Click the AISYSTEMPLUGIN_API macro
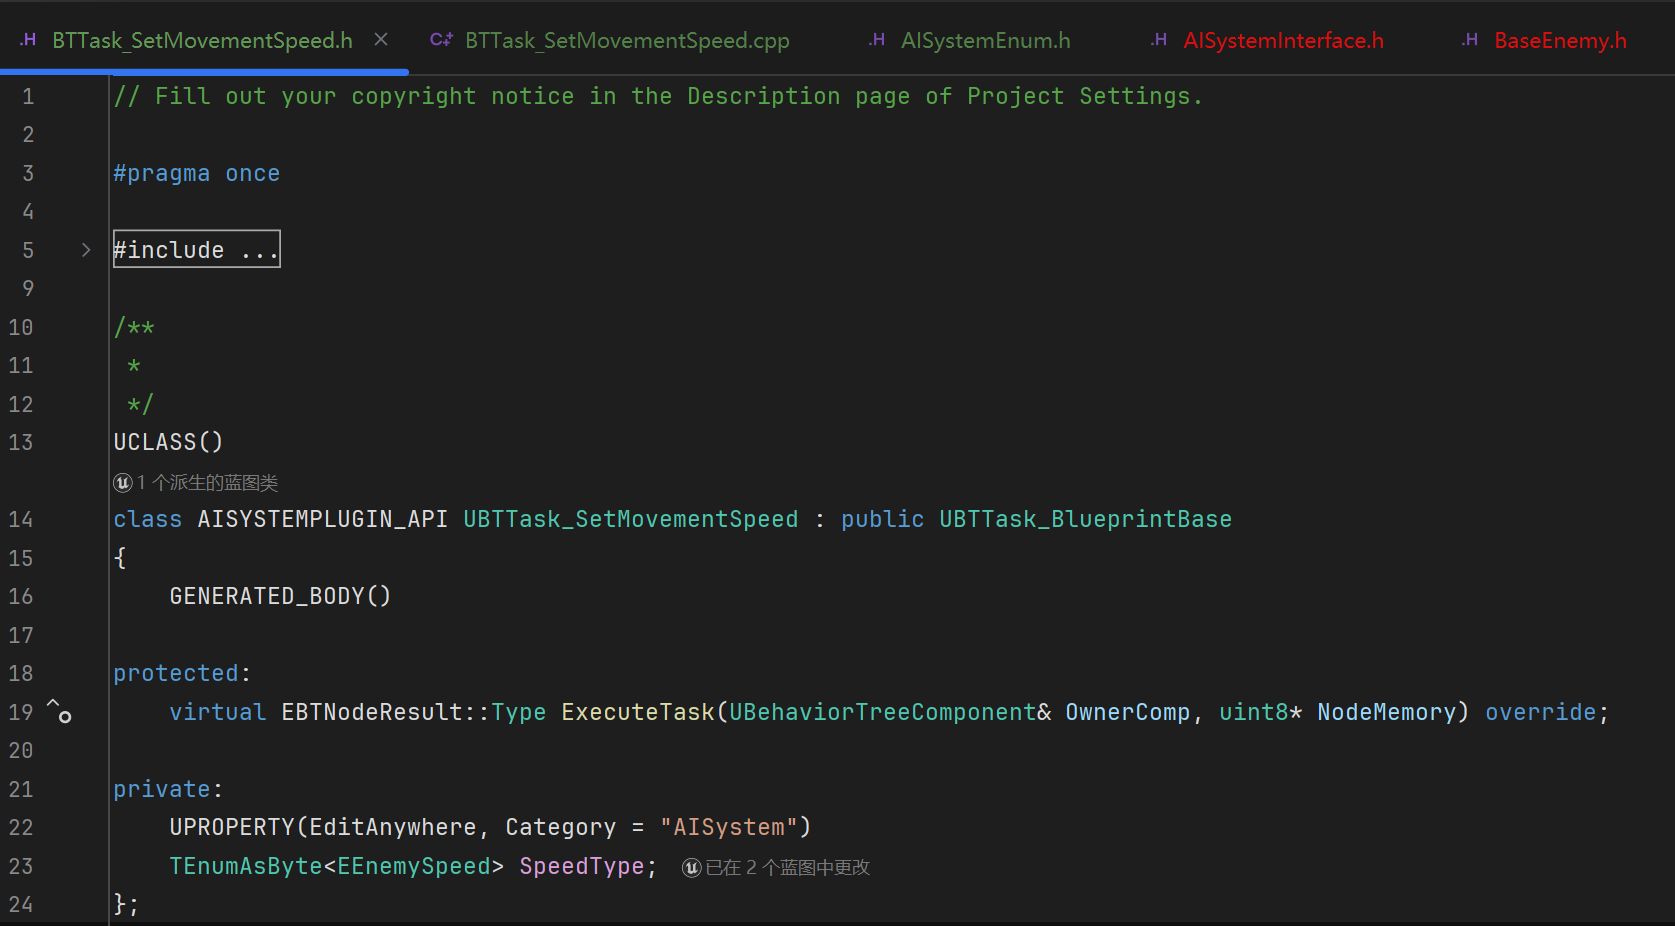1675x926 pixels. (x=322, y=519)
